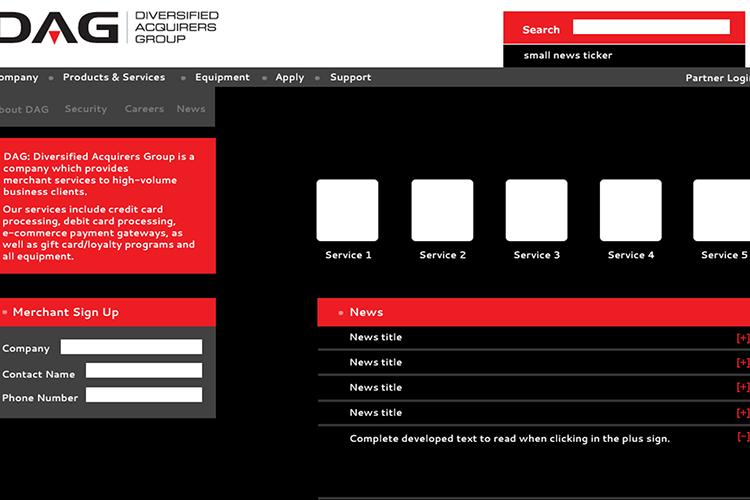Click the Phone Number input field

click(x=143, y=395)
